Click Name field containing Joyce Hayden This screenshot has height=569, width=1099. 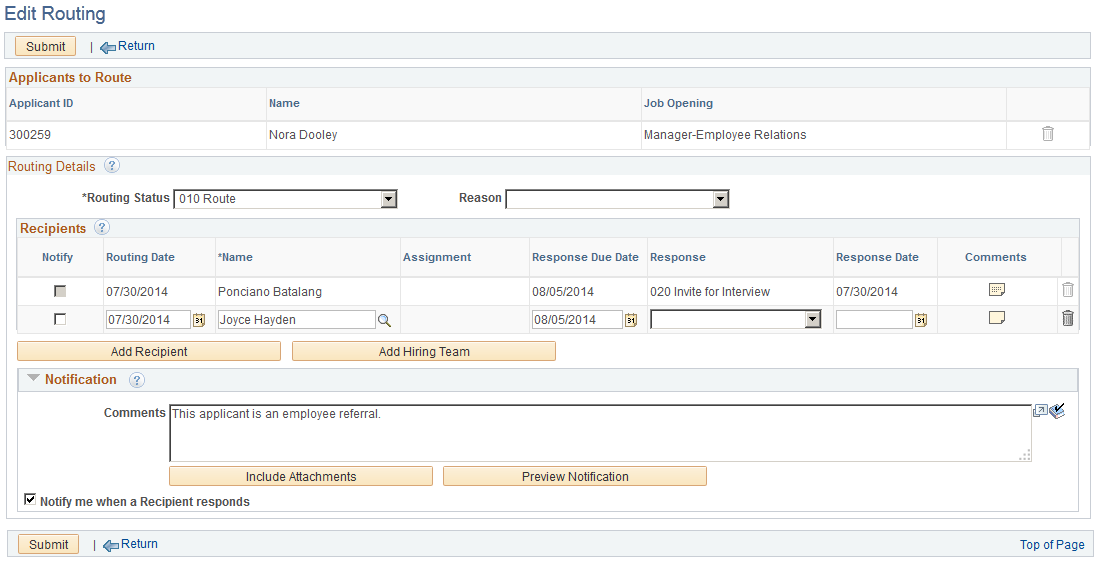tap(296, 320)
